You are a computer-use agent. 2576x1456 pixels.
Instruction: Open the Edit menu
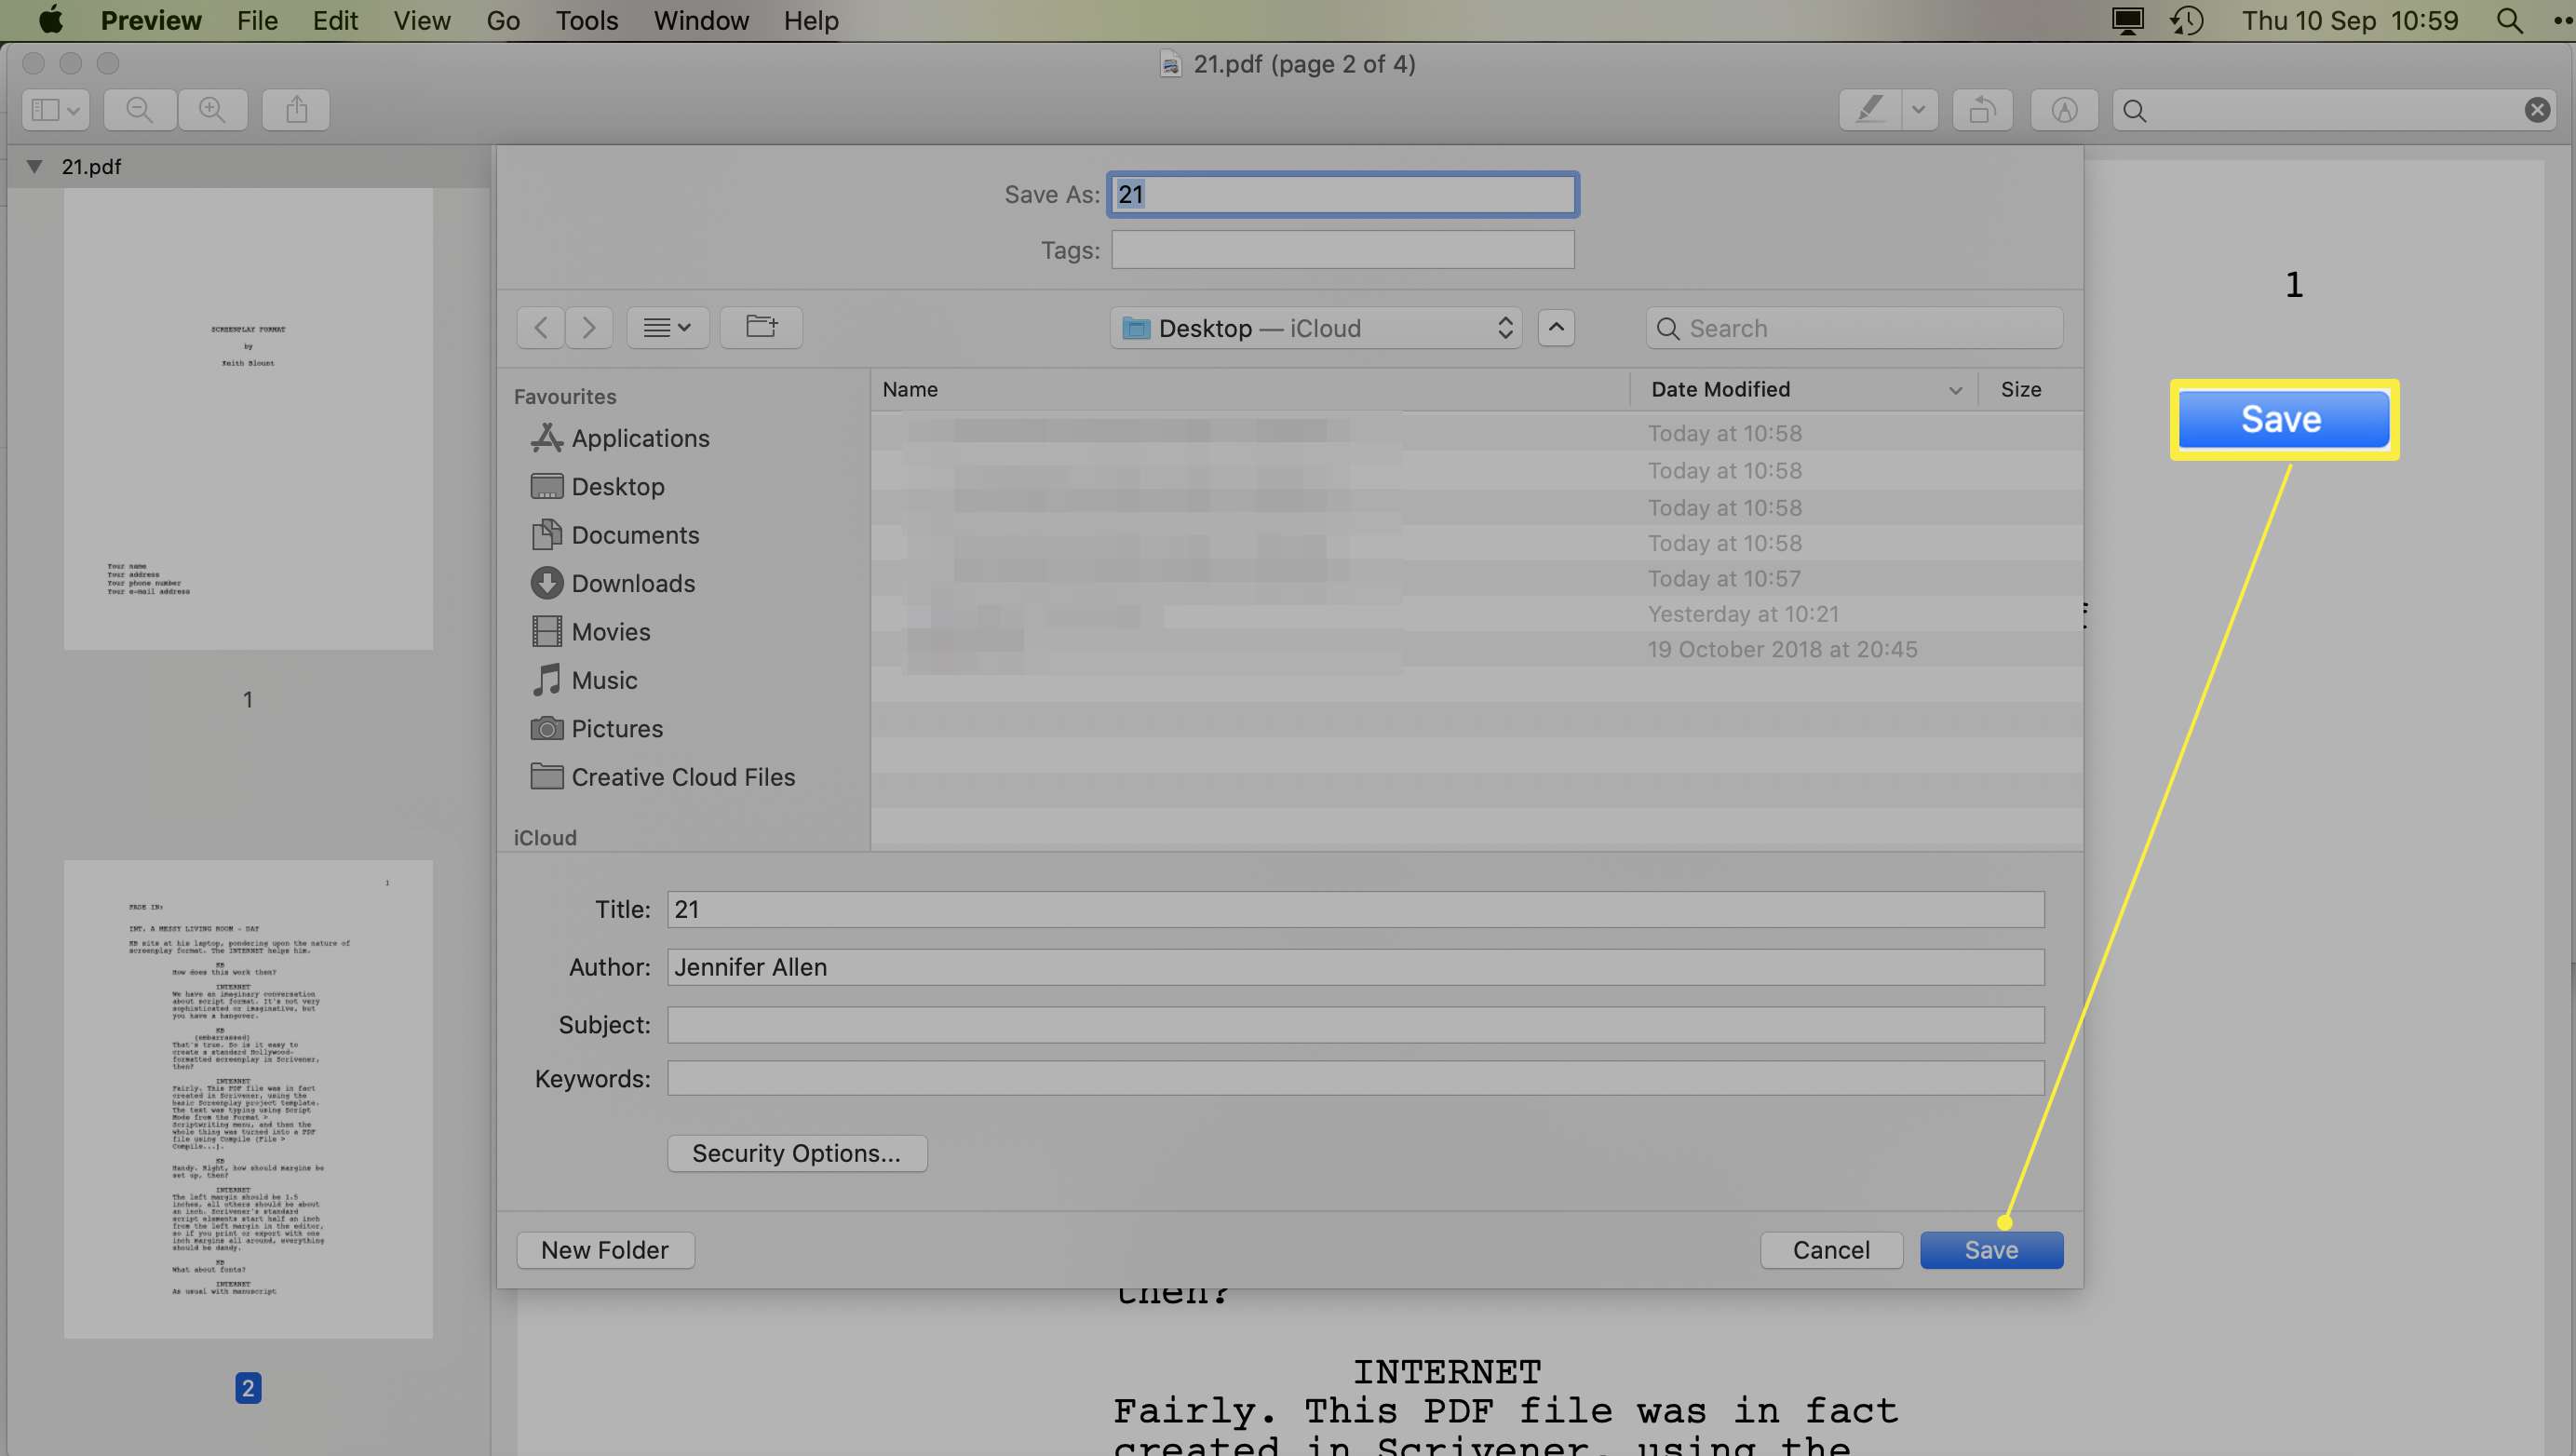coord(335,20)
